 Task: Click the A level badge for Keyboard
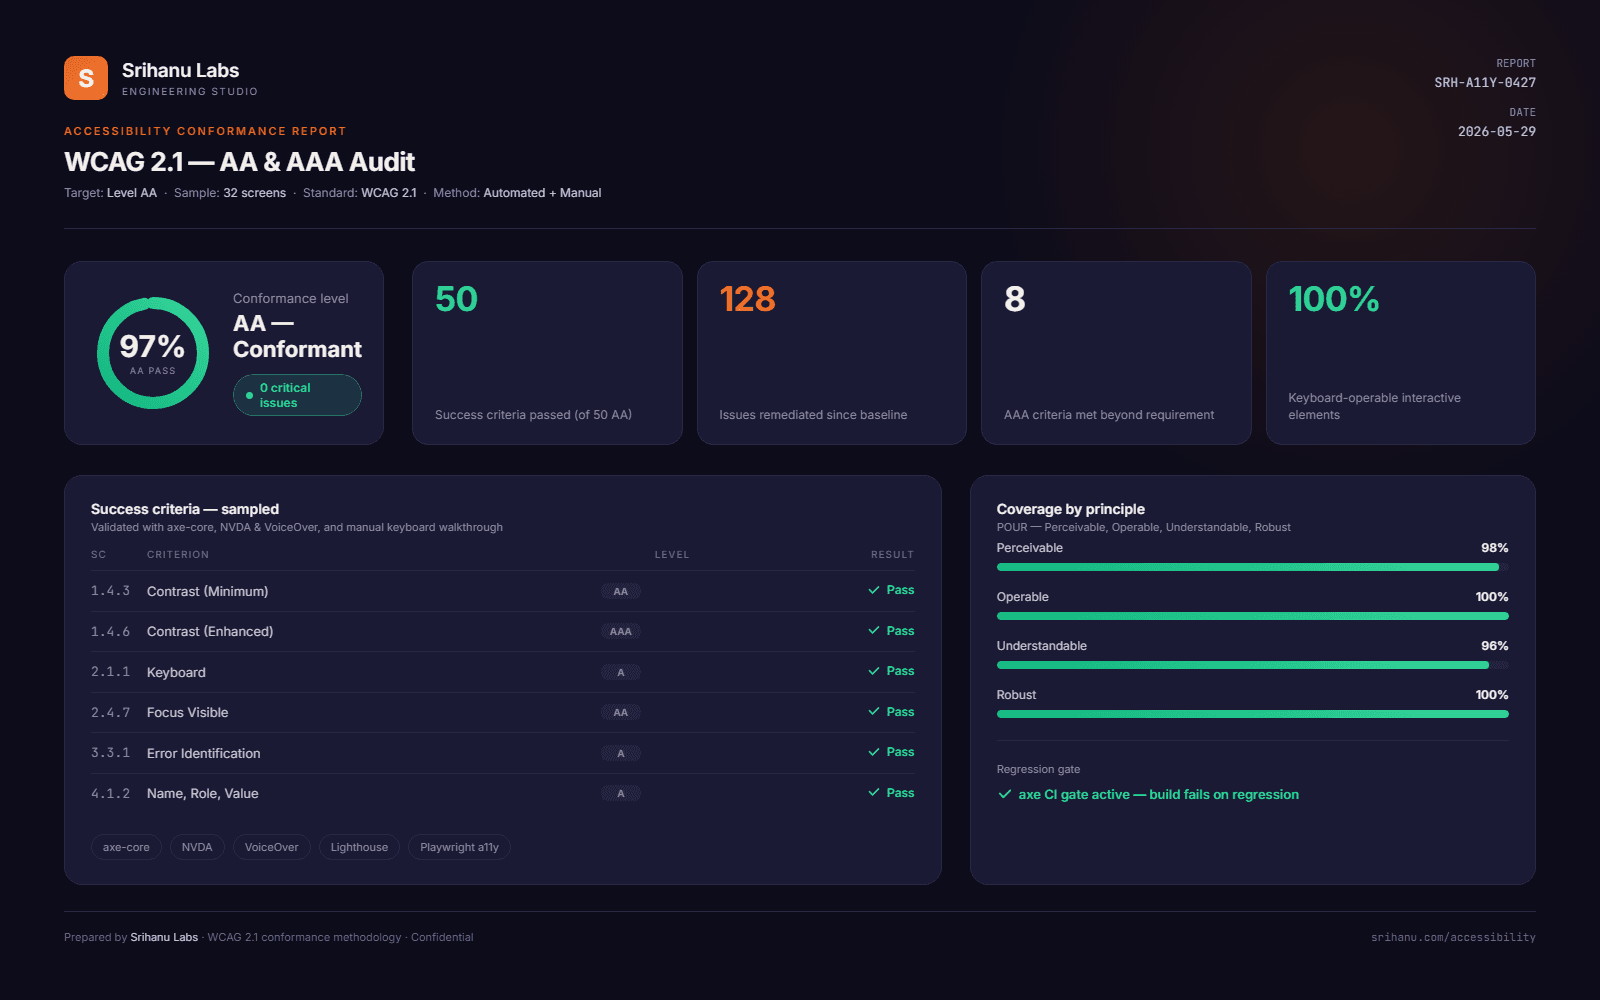tap(621, 672)
